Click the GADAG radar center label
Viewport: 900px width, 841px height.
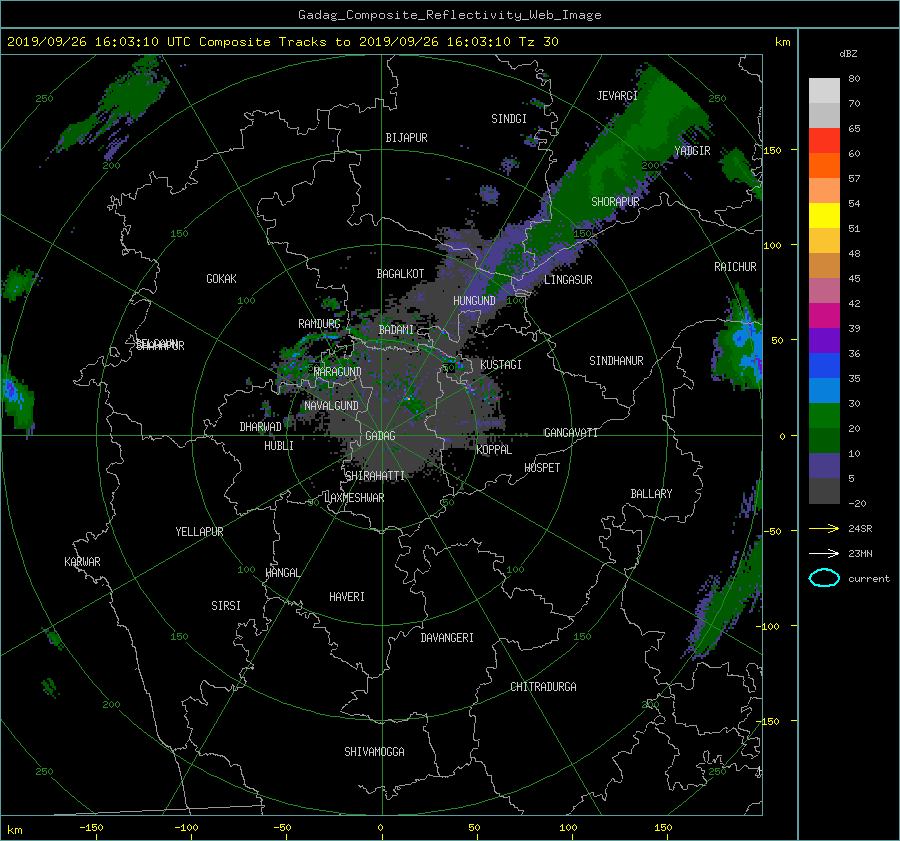380,436
